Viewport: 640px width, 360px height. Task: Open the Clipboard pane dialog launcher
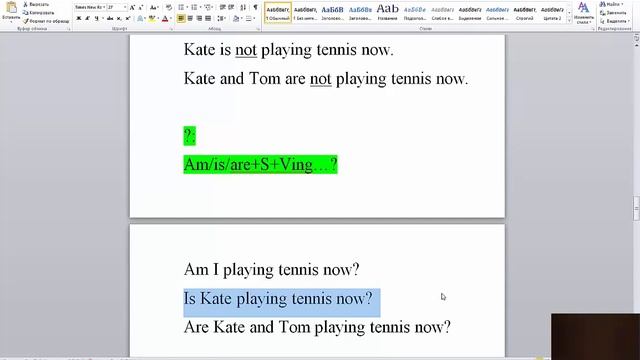(69, 29)
